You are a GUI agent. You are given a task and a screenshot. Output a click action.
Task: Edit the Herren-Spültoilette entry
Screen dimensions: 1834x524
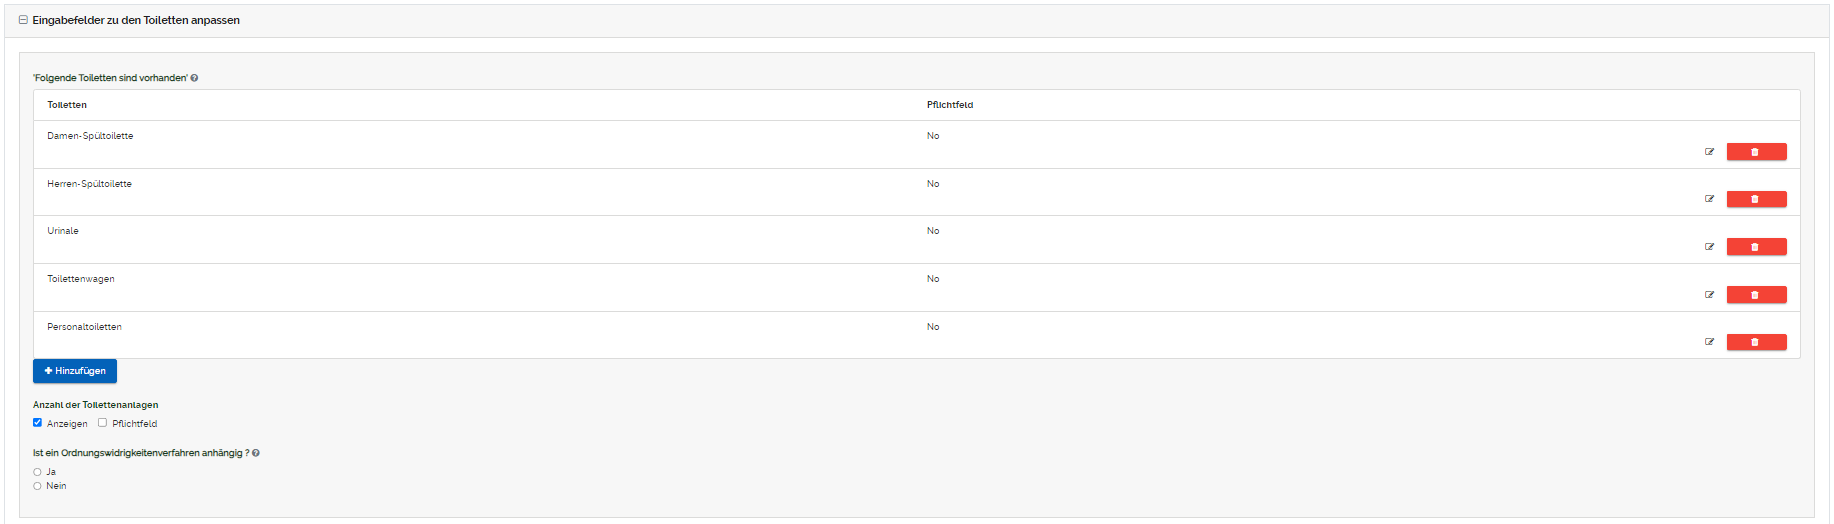click(x=1709, y=199)
